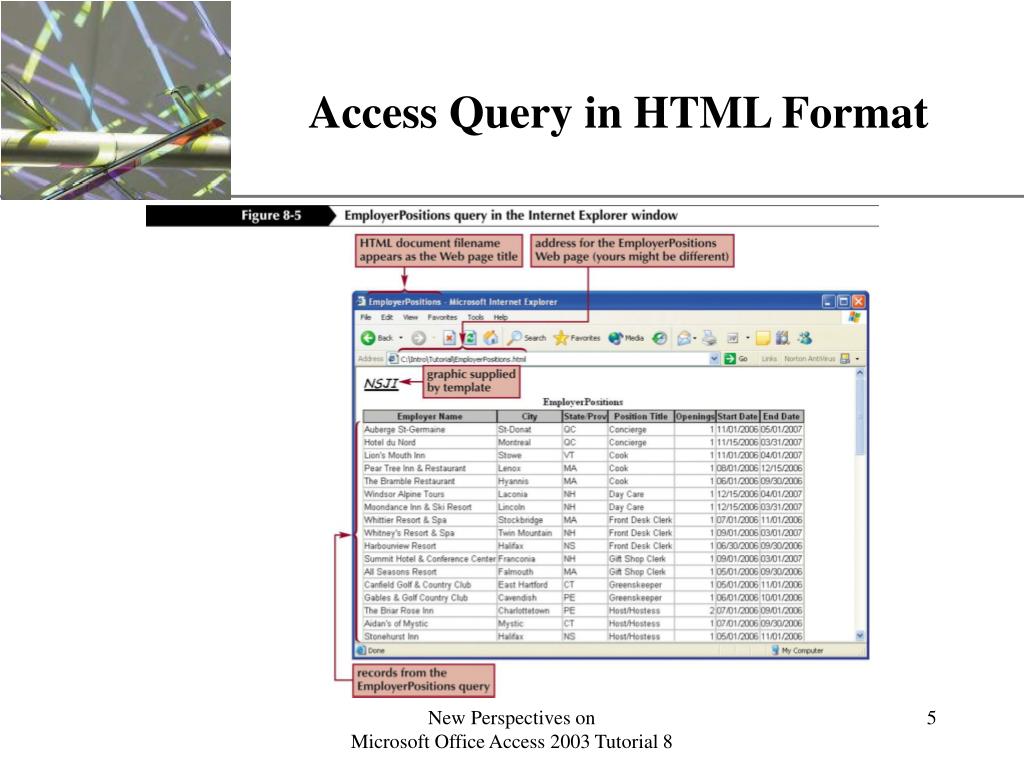Open the File menu
Viewport: 1024px width, 768px height.
pyautogui.click(x=366, y=317)
